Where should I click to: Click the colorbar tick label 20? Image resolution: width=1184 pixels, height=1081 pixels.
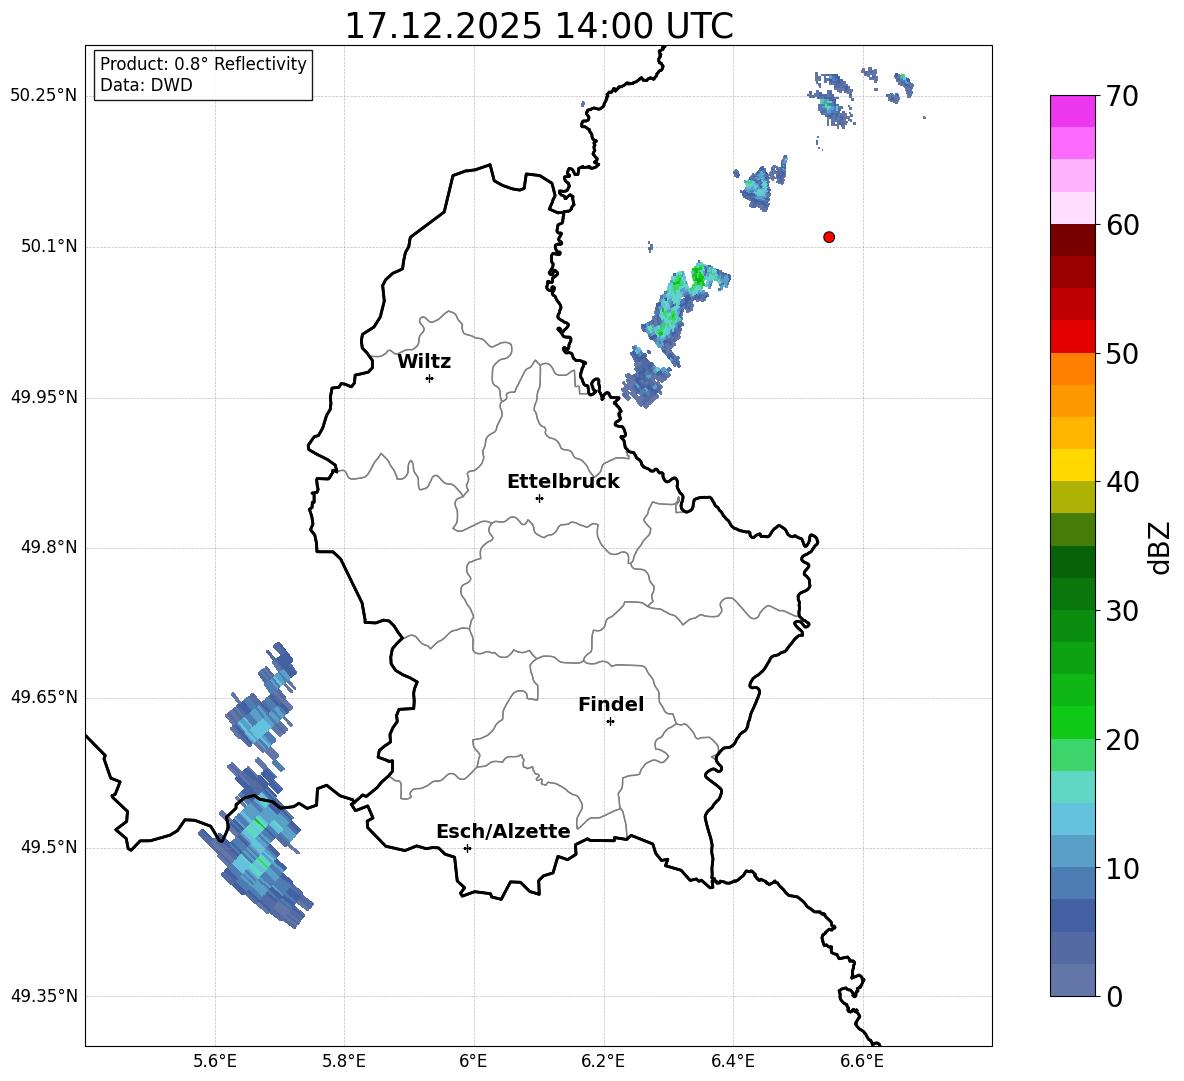coord(1122,740)
